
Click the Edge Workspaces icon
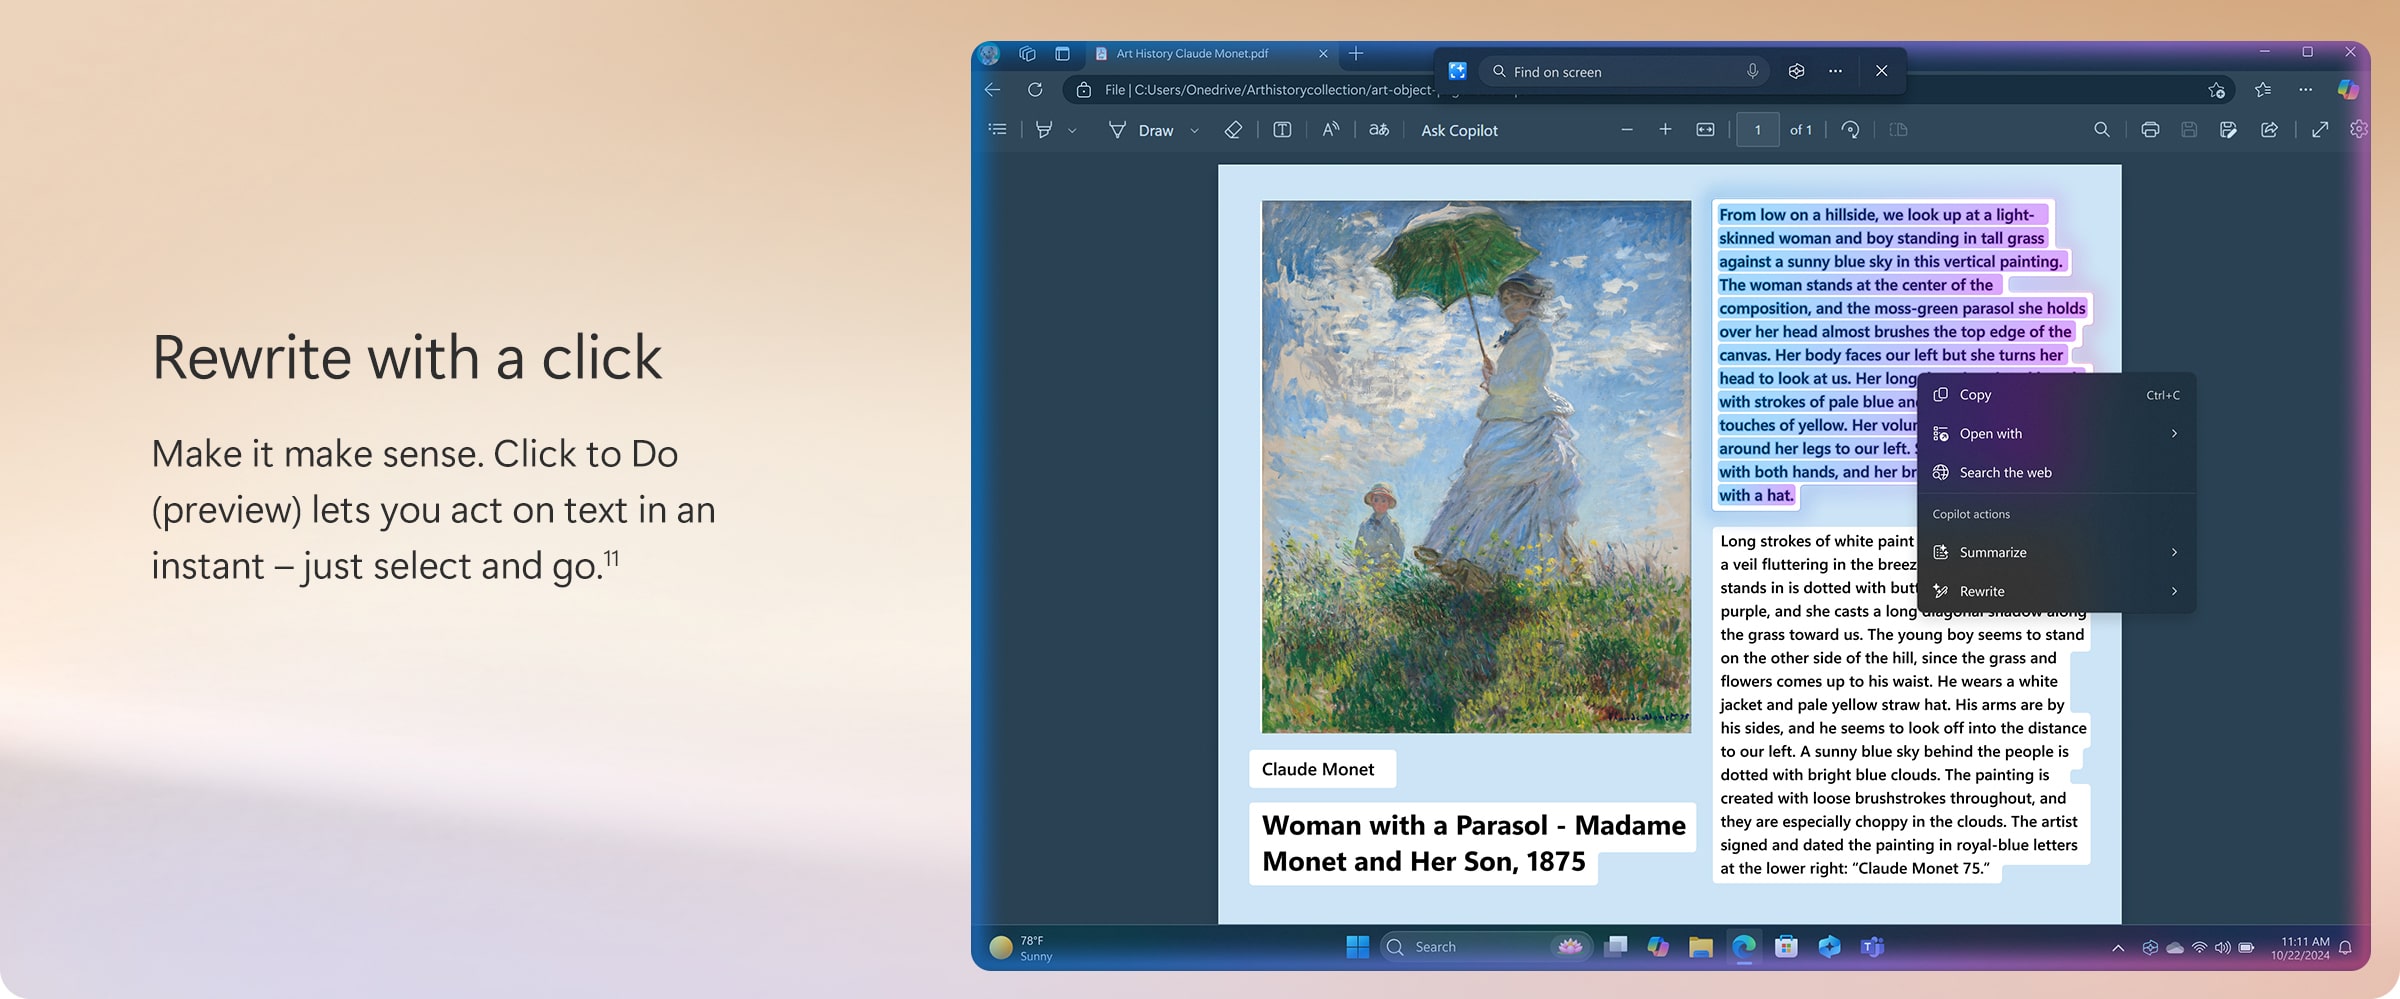(1027, 54)
